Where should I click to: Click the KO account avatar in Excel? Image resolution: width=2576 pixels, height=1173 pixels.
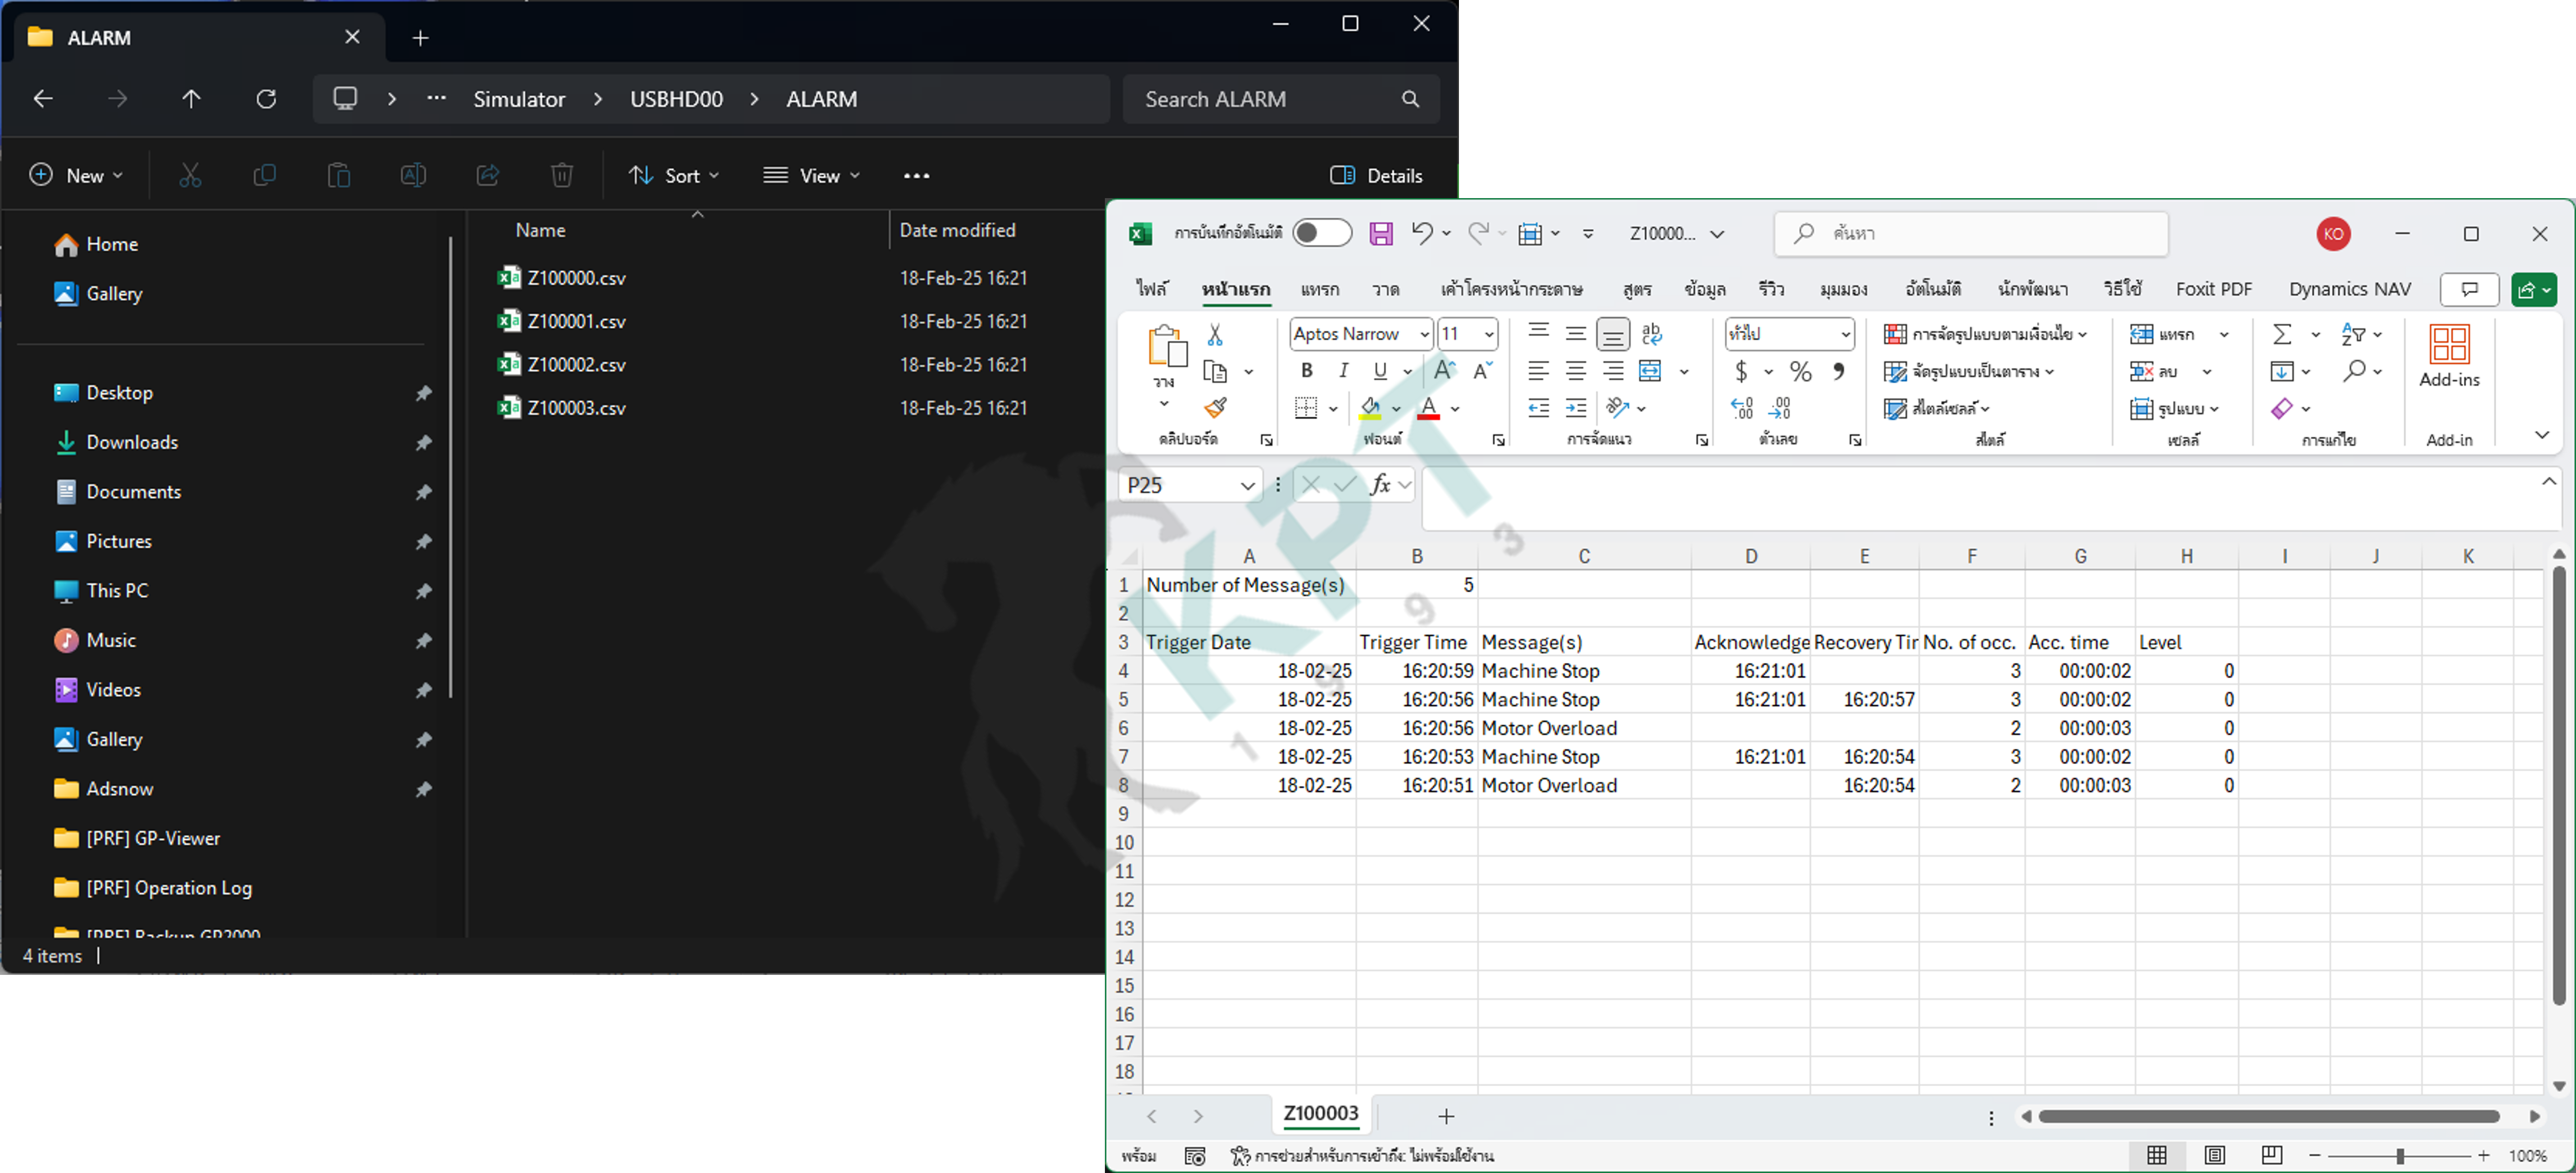click(x=2333, y=234)
